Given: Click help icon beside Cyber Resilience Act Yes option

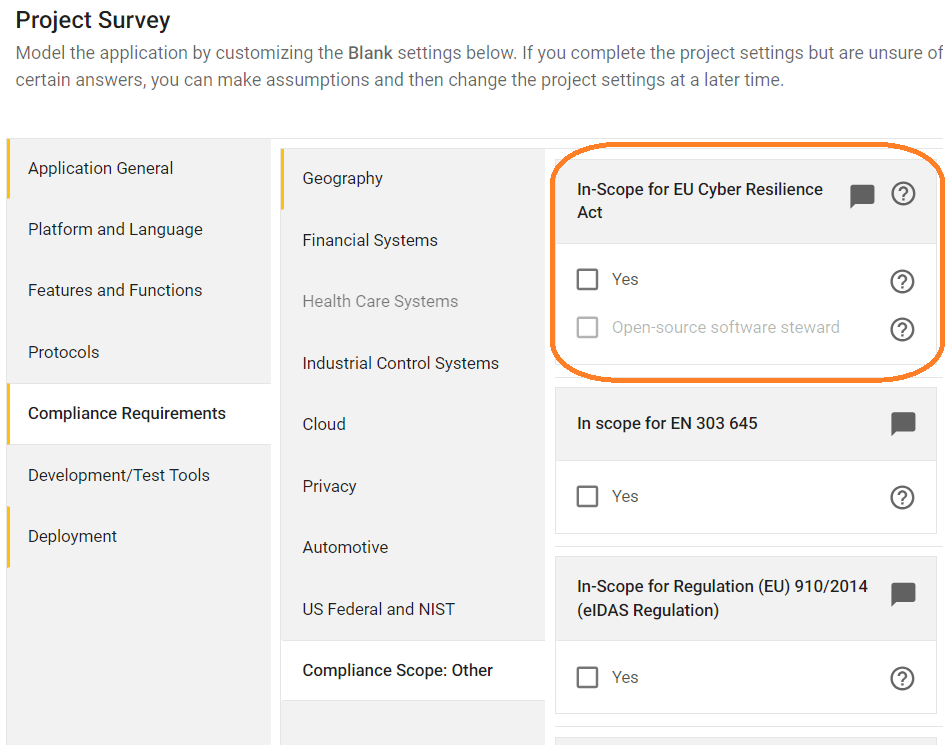Looking at the screenshot, I should (x=902, y=281).
